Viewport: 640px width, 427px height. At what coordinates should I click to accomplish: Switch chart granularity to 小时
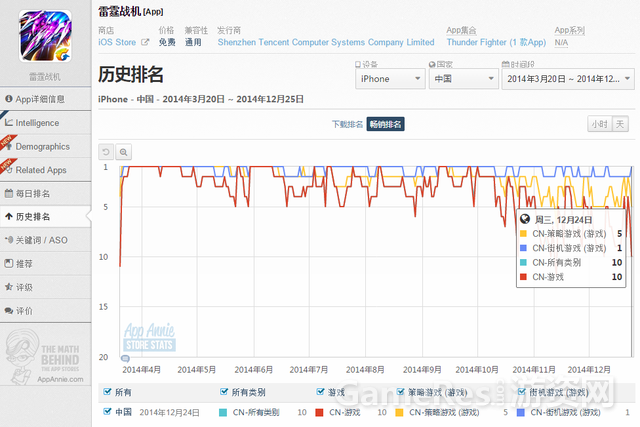pyautogui.click(x=600, y=124)
